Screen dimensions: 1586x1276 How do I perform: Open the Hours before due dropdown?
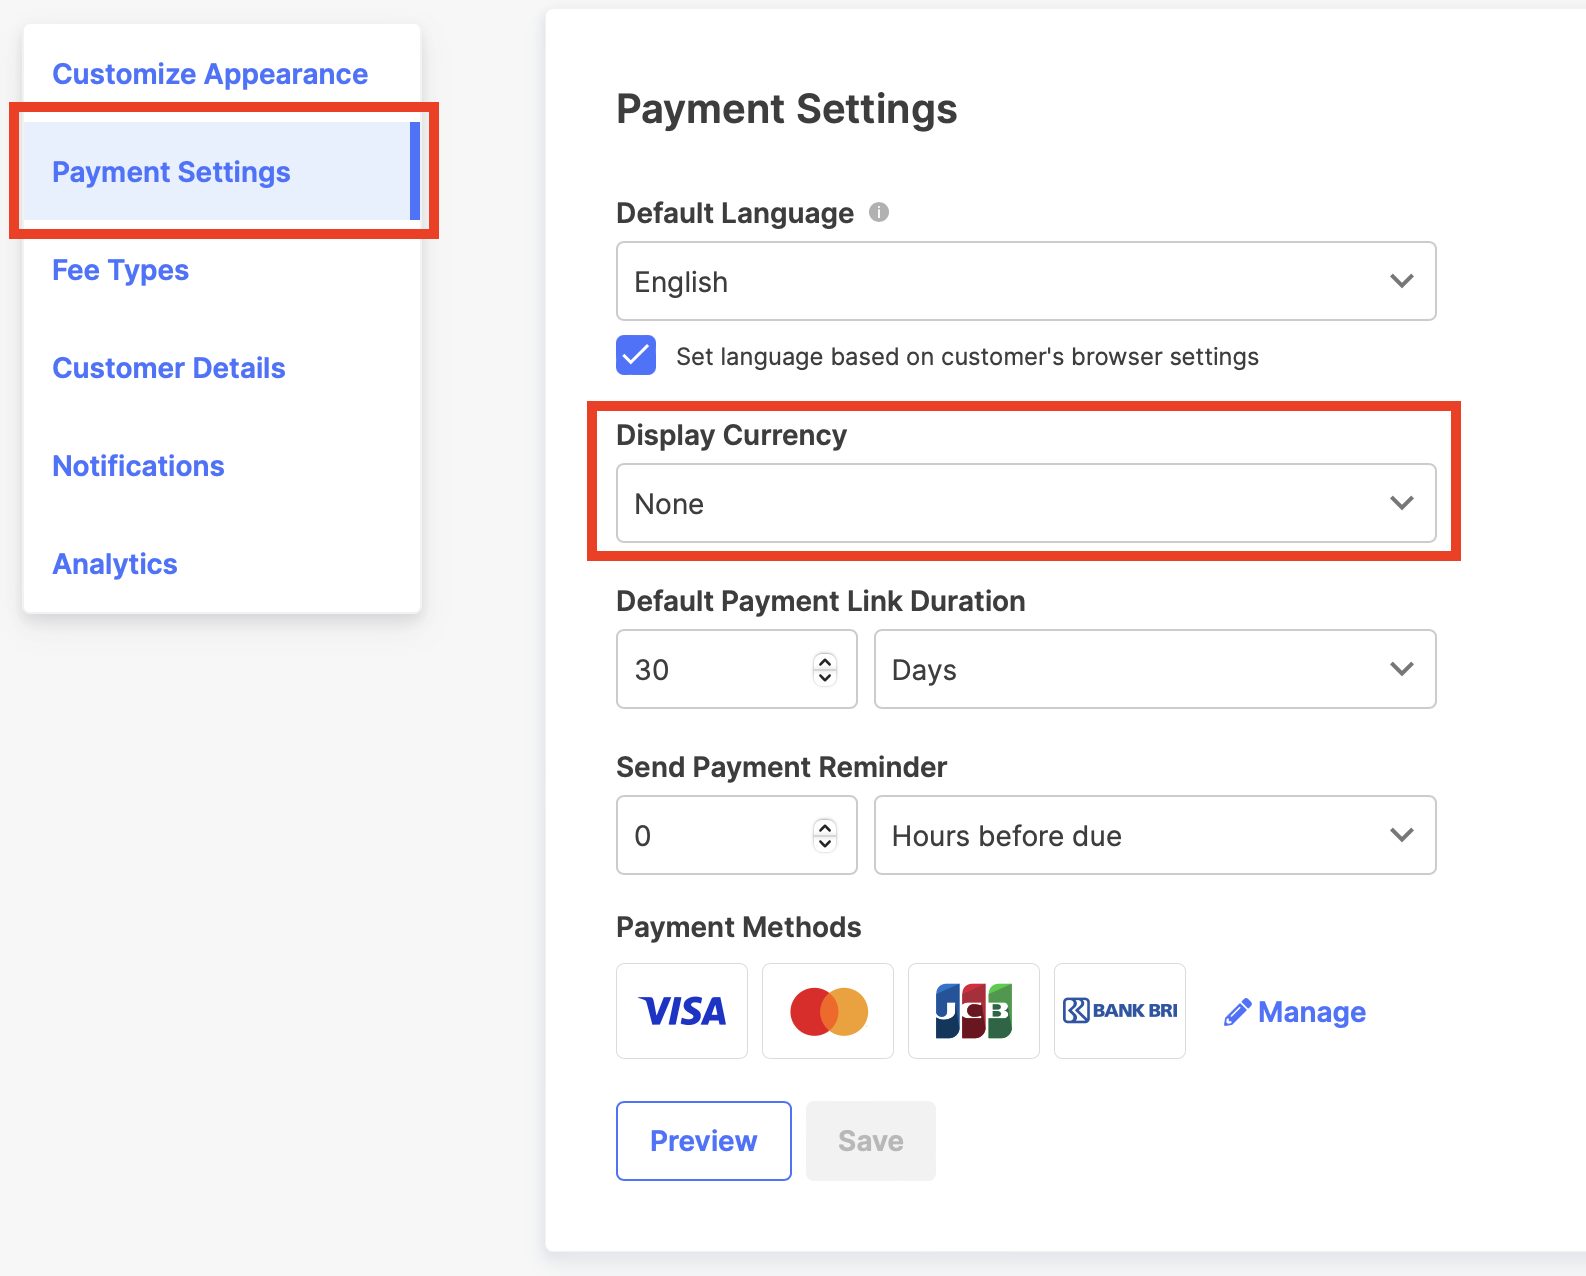pyautogui.click(x=1155, y=835)
